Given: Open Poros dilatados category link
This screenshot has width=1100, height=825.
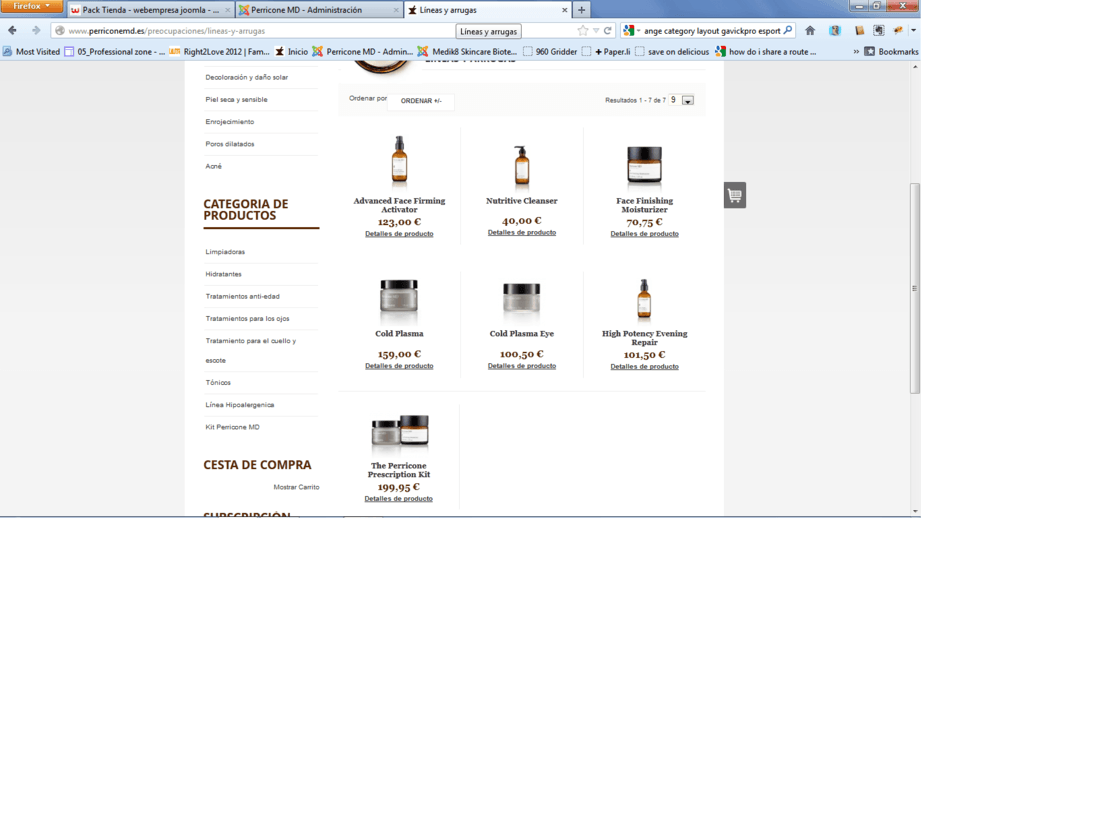Looking at the screenshot, I should pyautogui.click(x=229, y=144).
